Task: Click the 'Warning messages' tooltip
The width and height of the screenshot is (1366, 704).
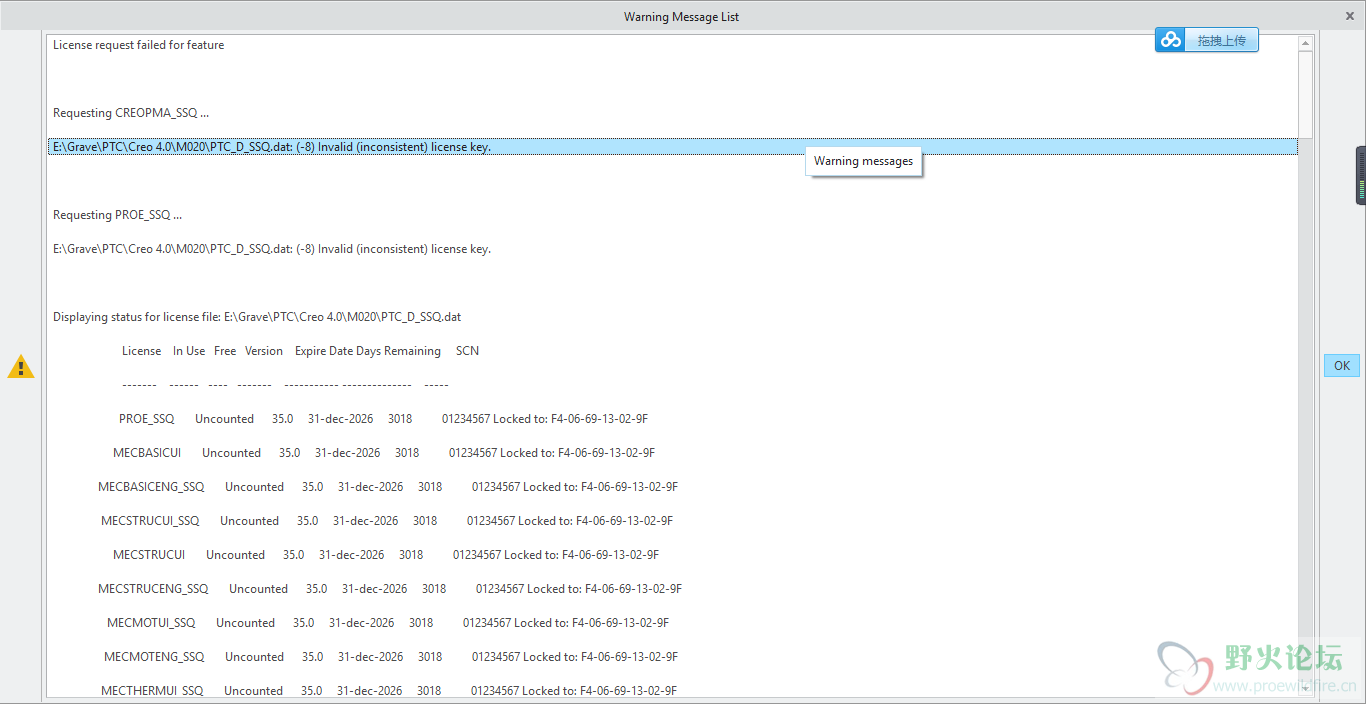Action: tap(863, 161)
